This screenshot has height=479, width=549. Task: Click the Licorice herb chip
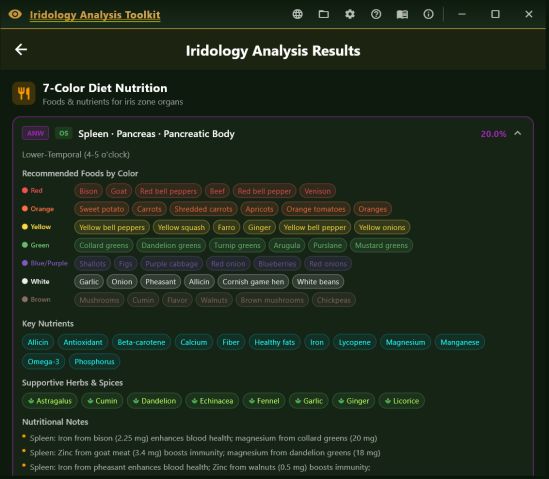[402, 401]
